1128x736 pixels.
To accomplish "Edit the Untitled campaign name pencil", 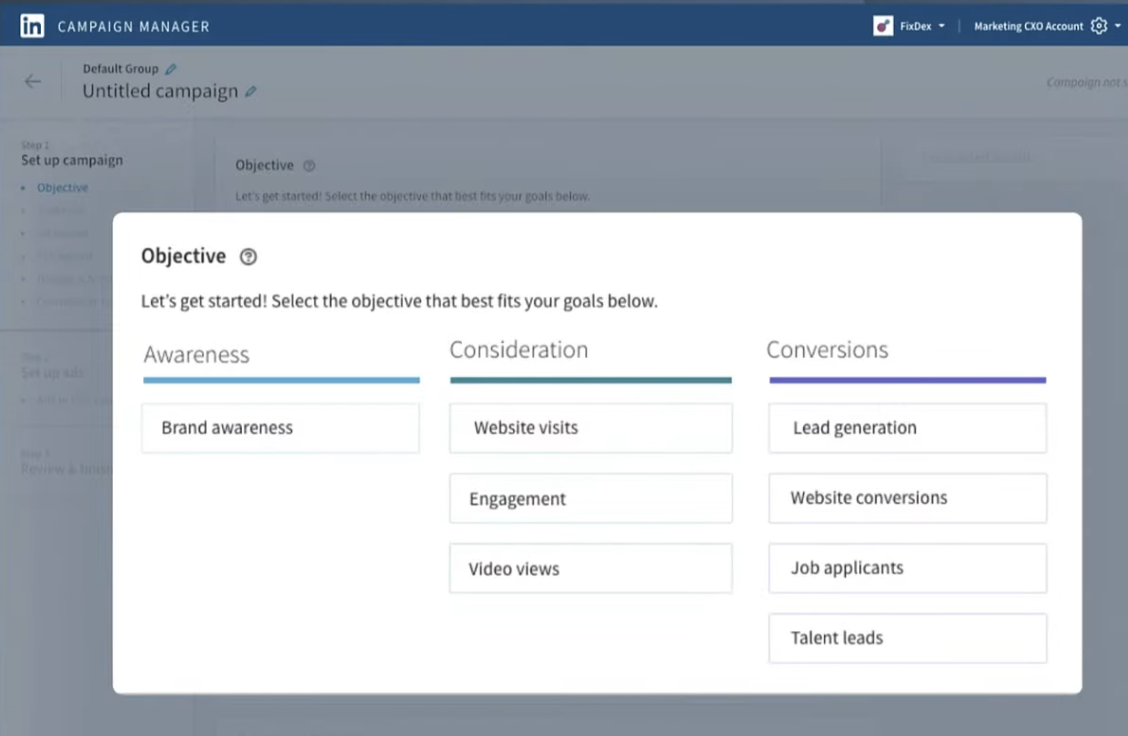I will pos(250,91).
